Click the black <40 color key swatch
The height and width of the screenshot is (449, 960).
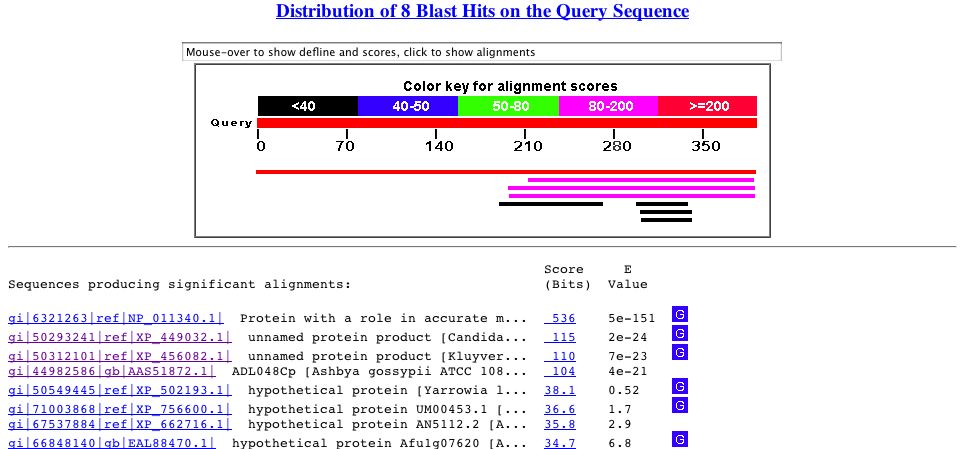(x=307, y=106)
